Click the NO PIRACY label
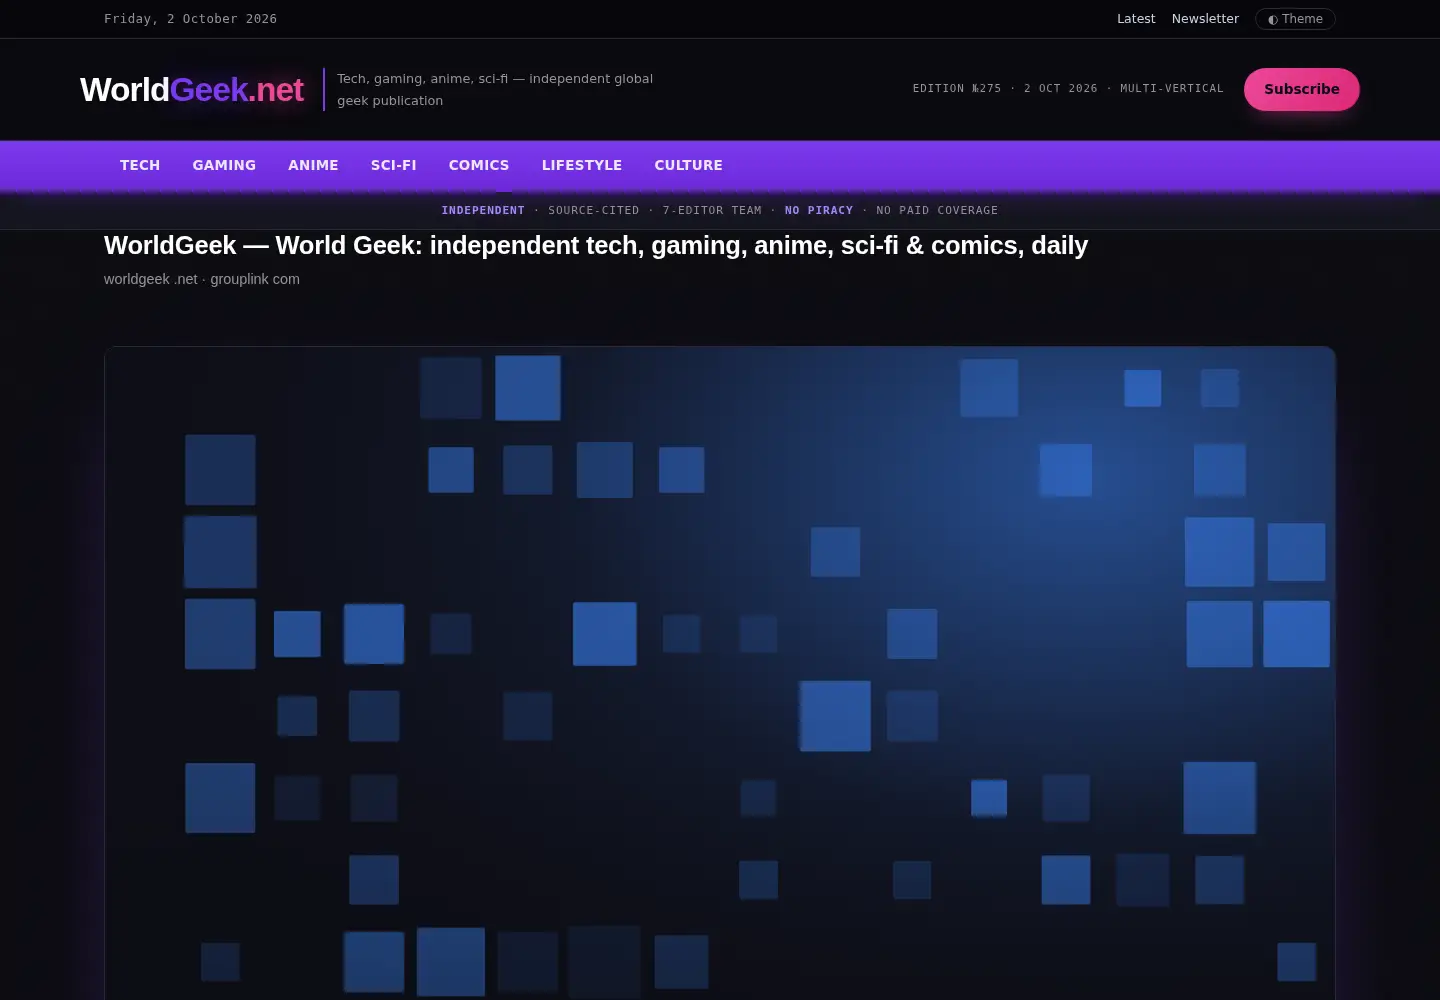Image resolution: width=1440 pixels, height=1000 pixels. click(x=819, y=210)
